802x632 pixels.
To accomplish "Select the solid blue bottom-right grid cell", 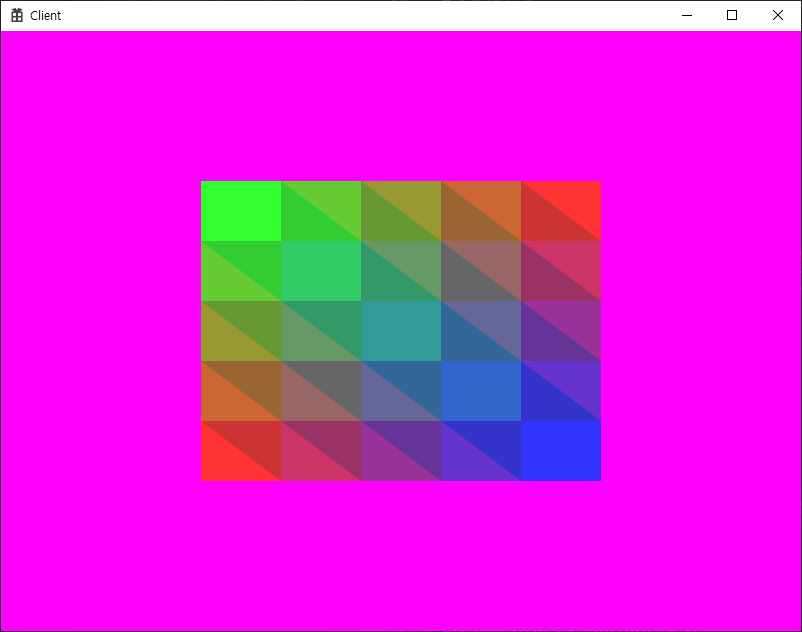I will [x=561, y=451].
